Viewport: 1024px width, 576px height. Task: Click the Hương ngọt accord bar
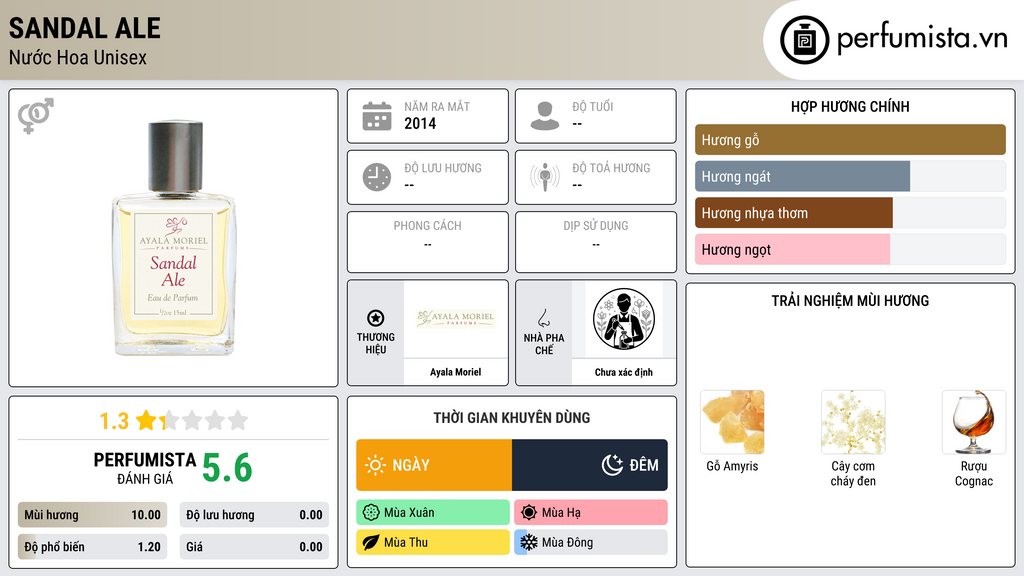click(x=850, y=249)
